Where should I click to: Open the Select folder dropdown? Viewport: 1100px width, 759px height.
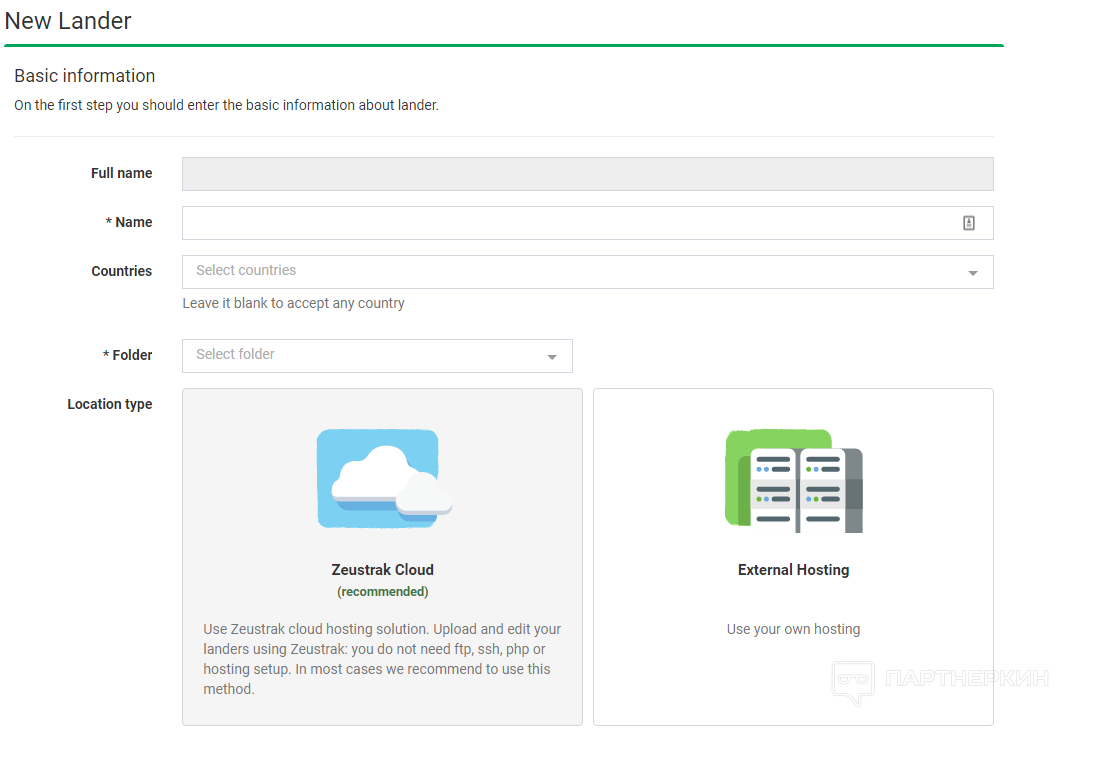coord(377,356)
